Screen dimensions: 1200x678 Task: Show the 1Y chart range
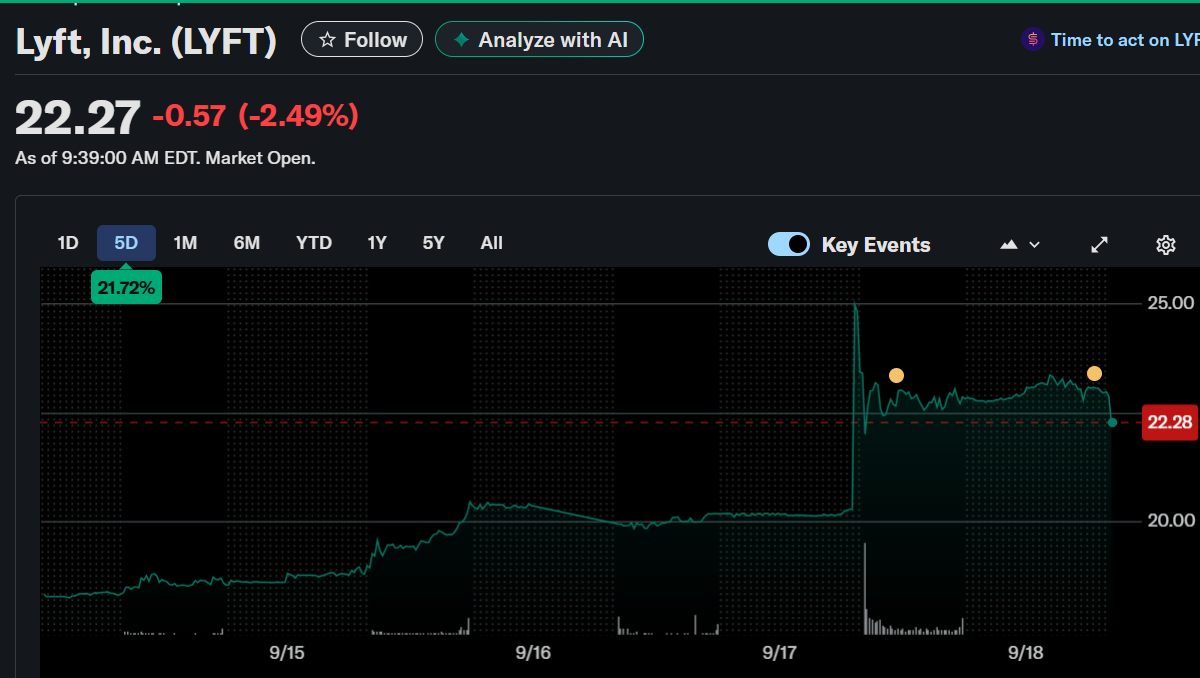coord(377,243)
